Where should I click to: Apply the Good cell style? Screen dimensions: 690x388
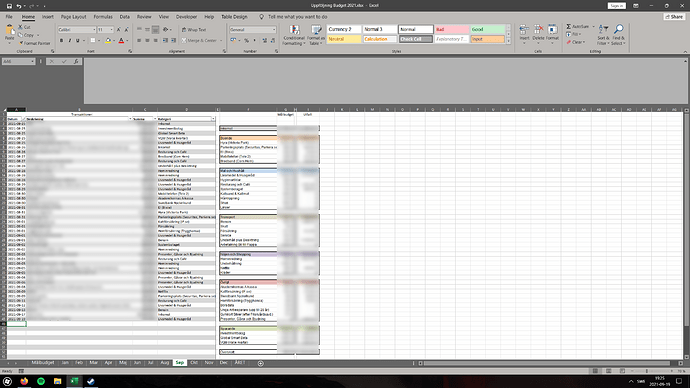pos(487,29)
